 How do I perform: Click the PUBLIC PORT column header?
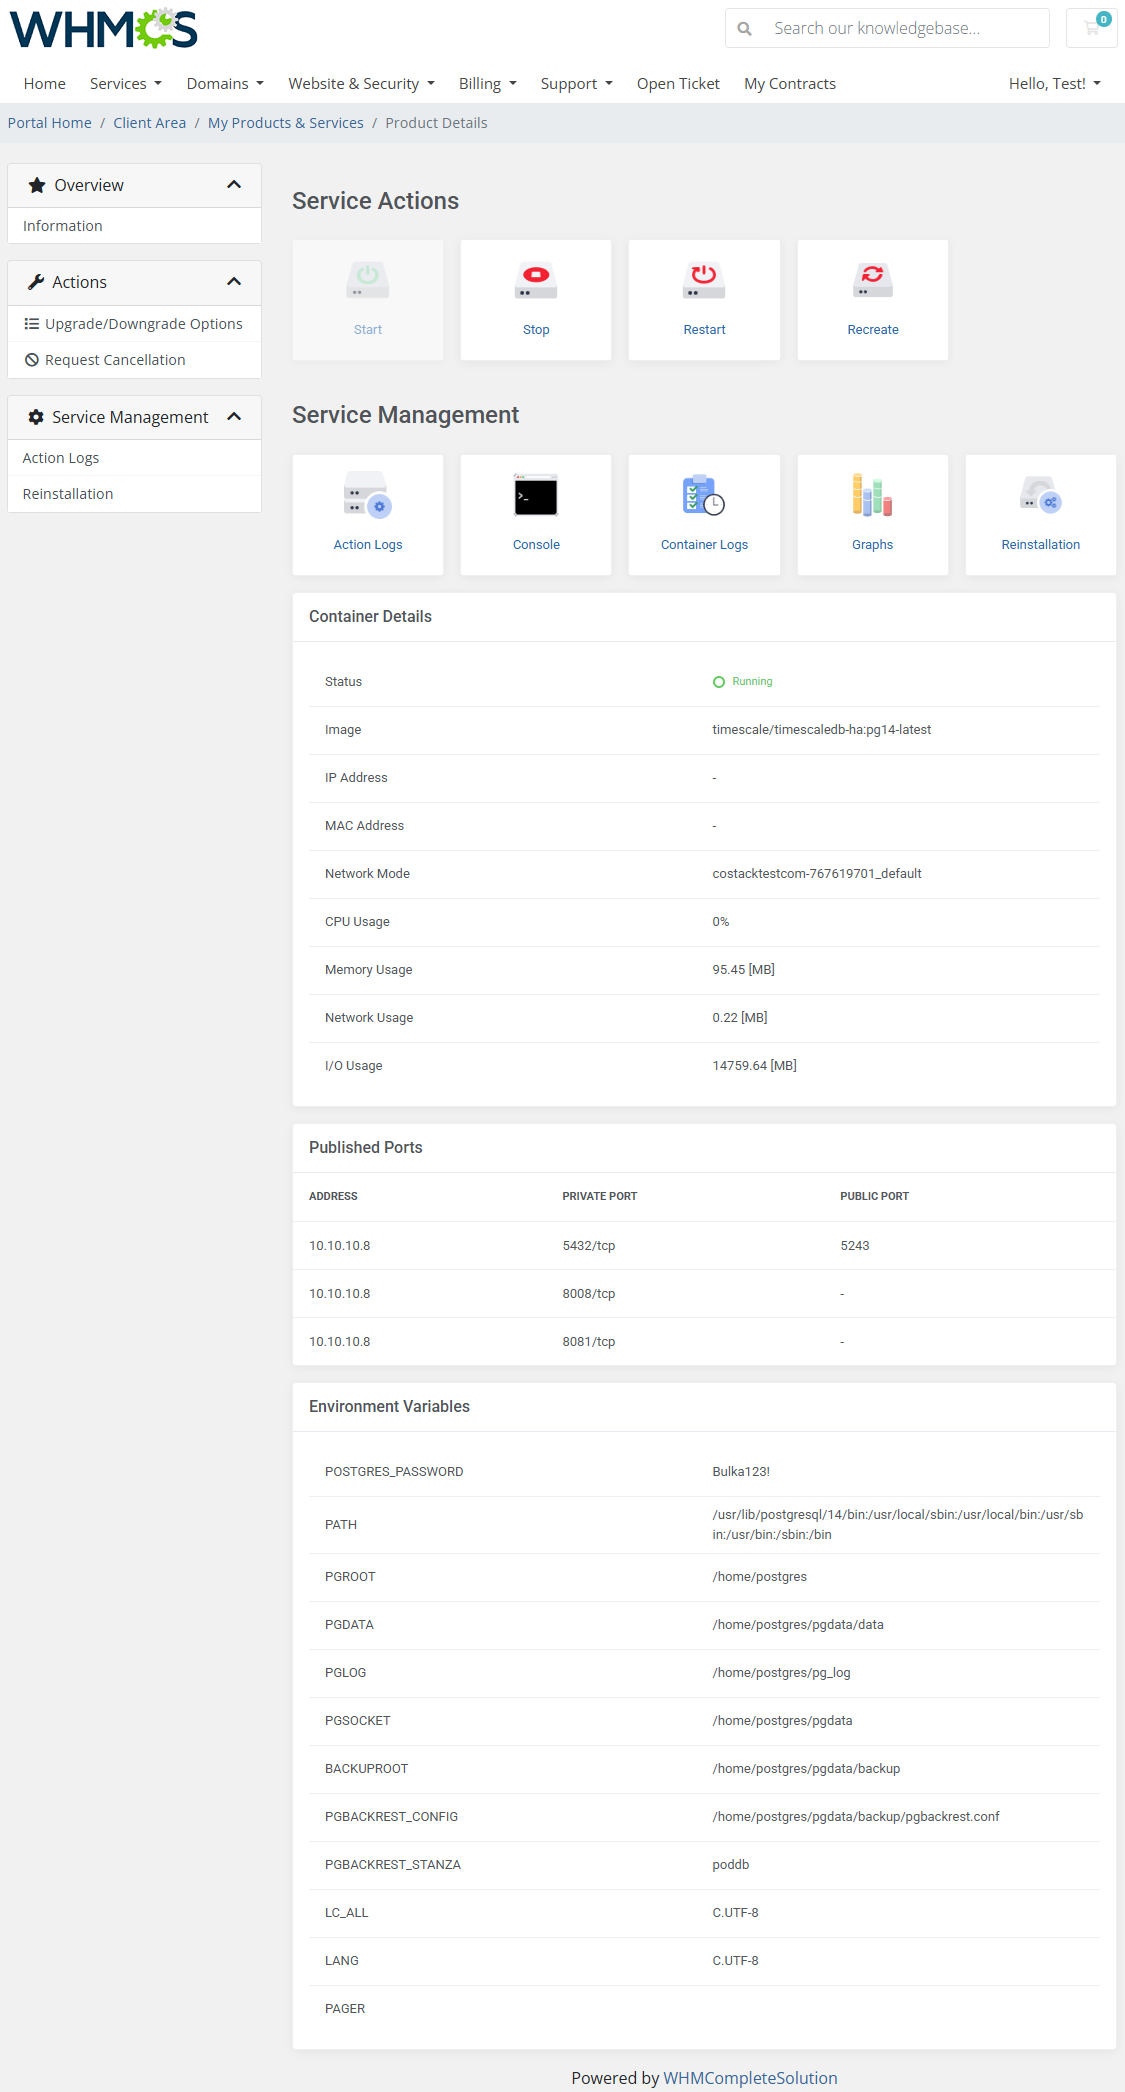pos(875,1196)
